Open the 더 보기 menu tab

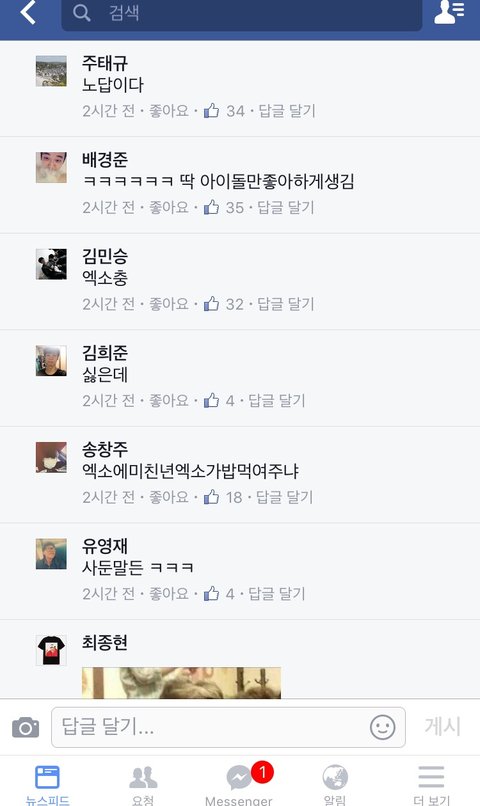(431, 783)
